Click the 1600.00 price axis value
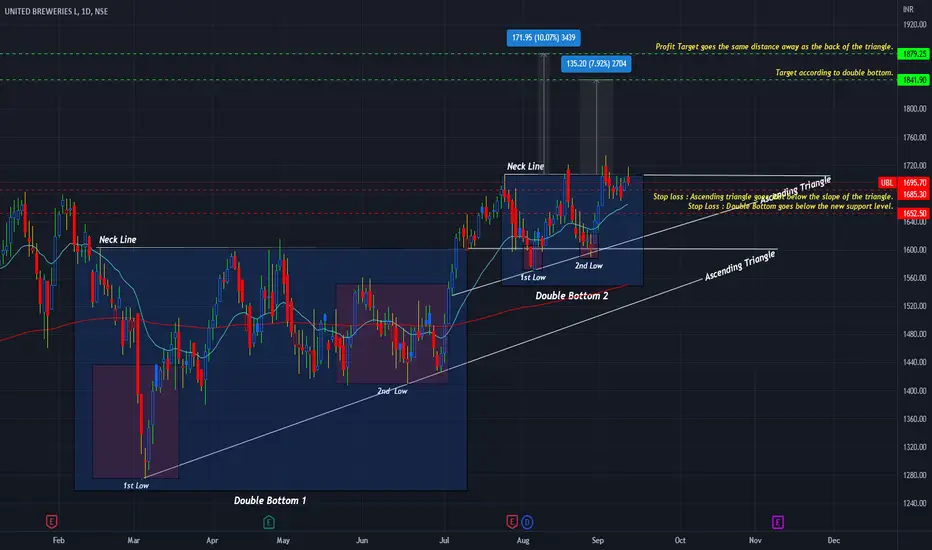The height and width of the screenshot is (550, 932). pyautogui.click(x=915, y=250)
